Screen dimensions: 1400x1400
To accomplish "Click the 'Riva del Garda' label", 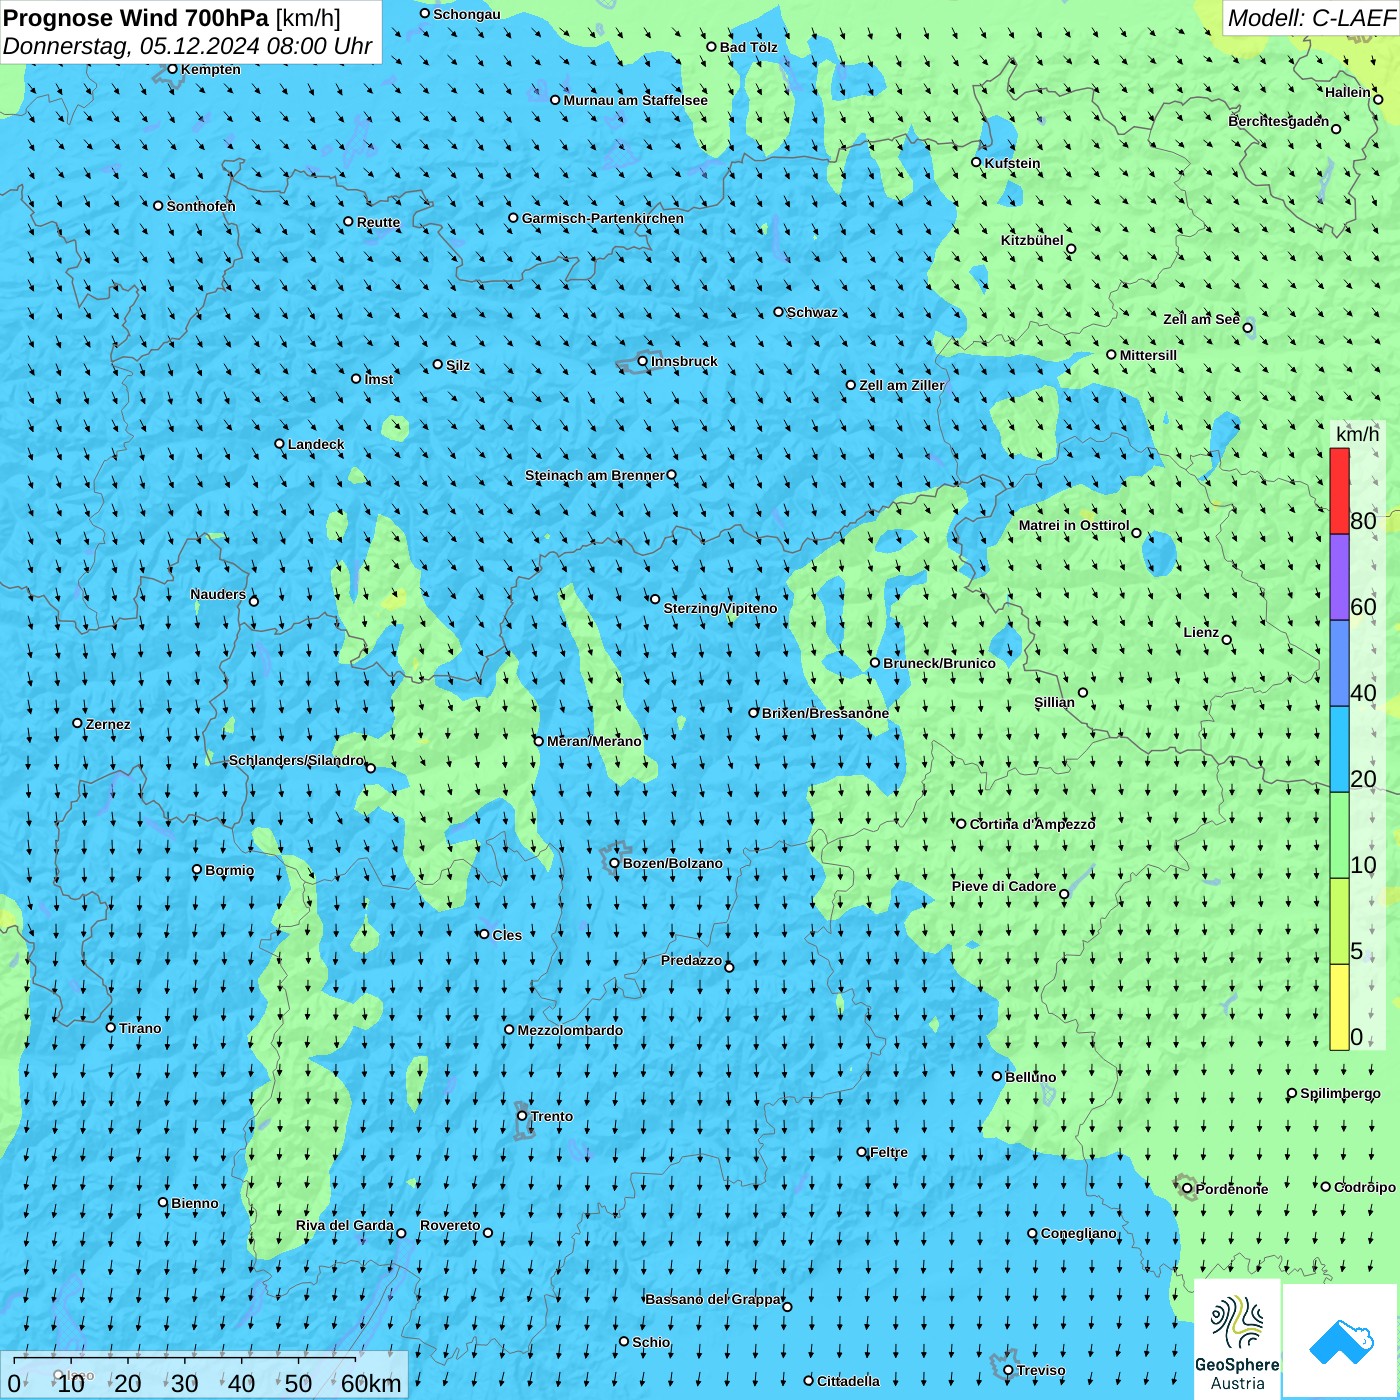I will 345,1225.
